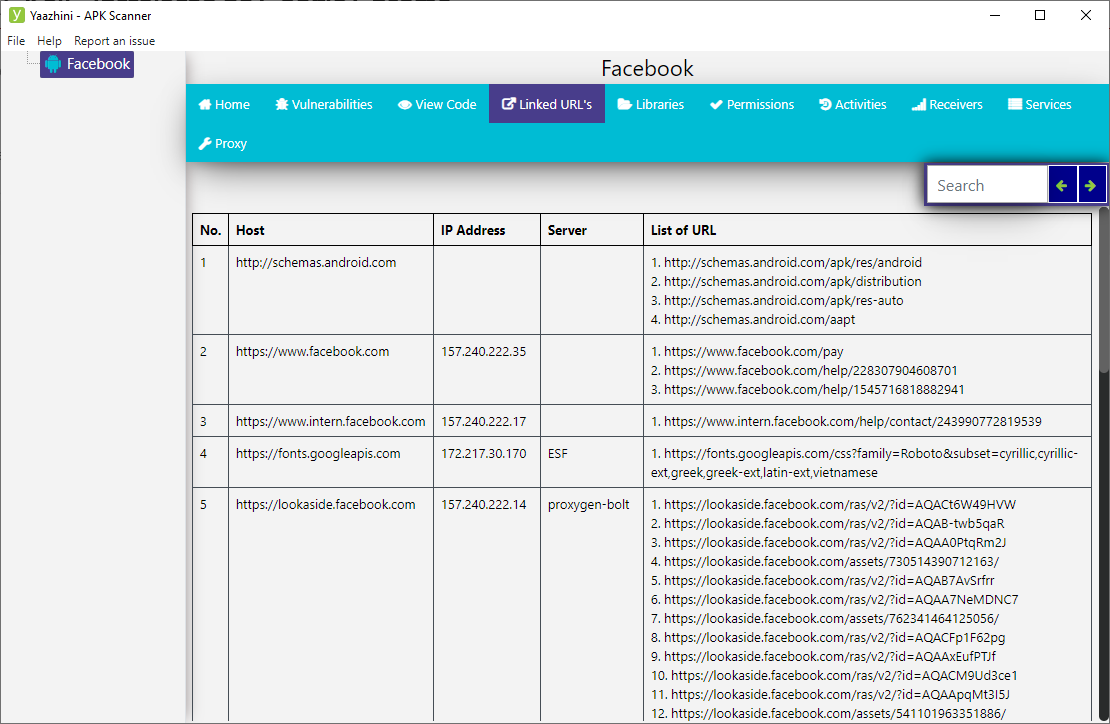1110x724 pixels.
Task: Open the Help menu
Action: tap(50, 41)
